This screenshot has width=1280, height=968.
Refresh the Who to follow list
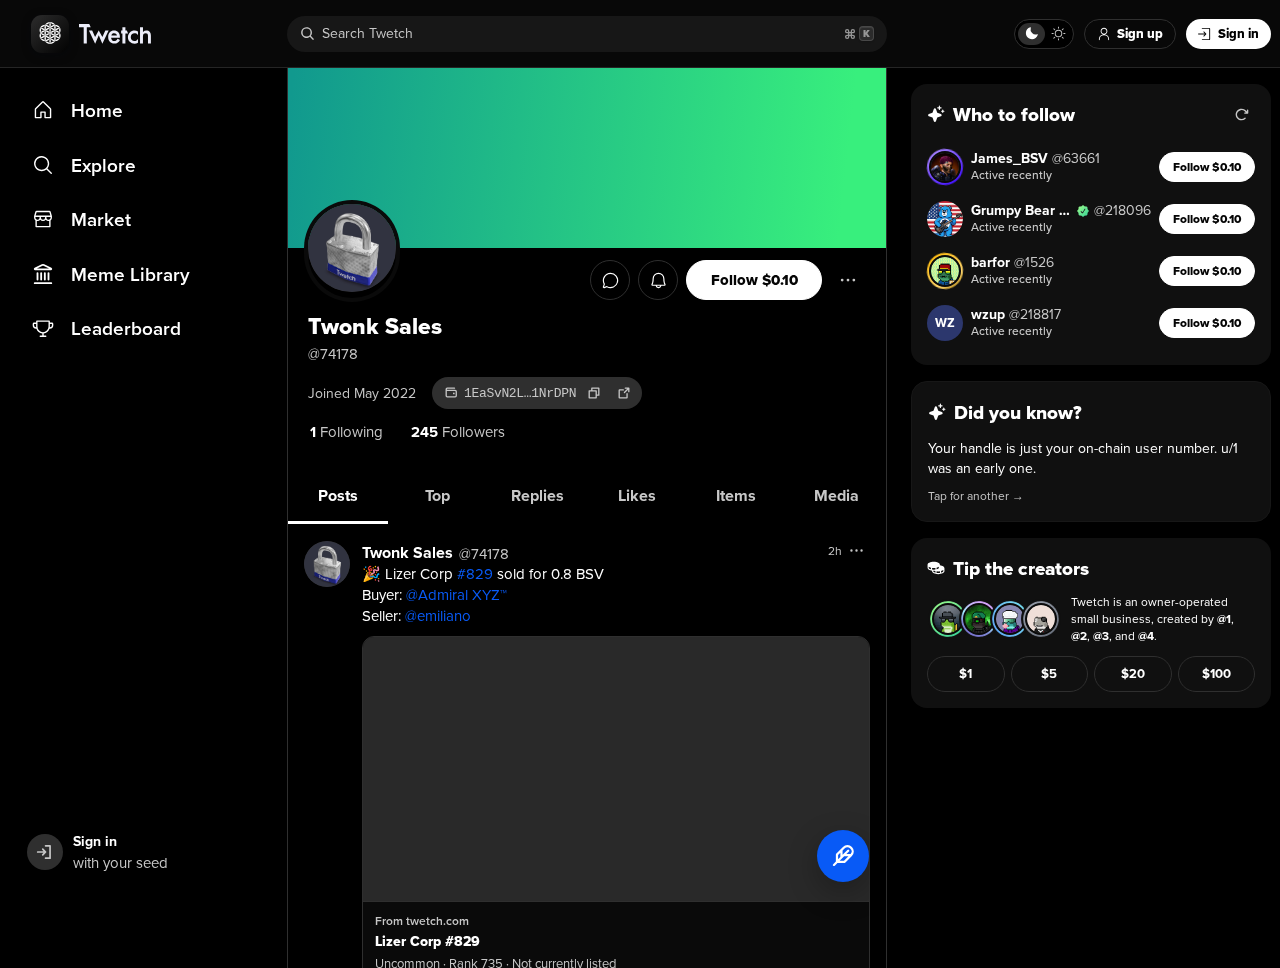1242,115
